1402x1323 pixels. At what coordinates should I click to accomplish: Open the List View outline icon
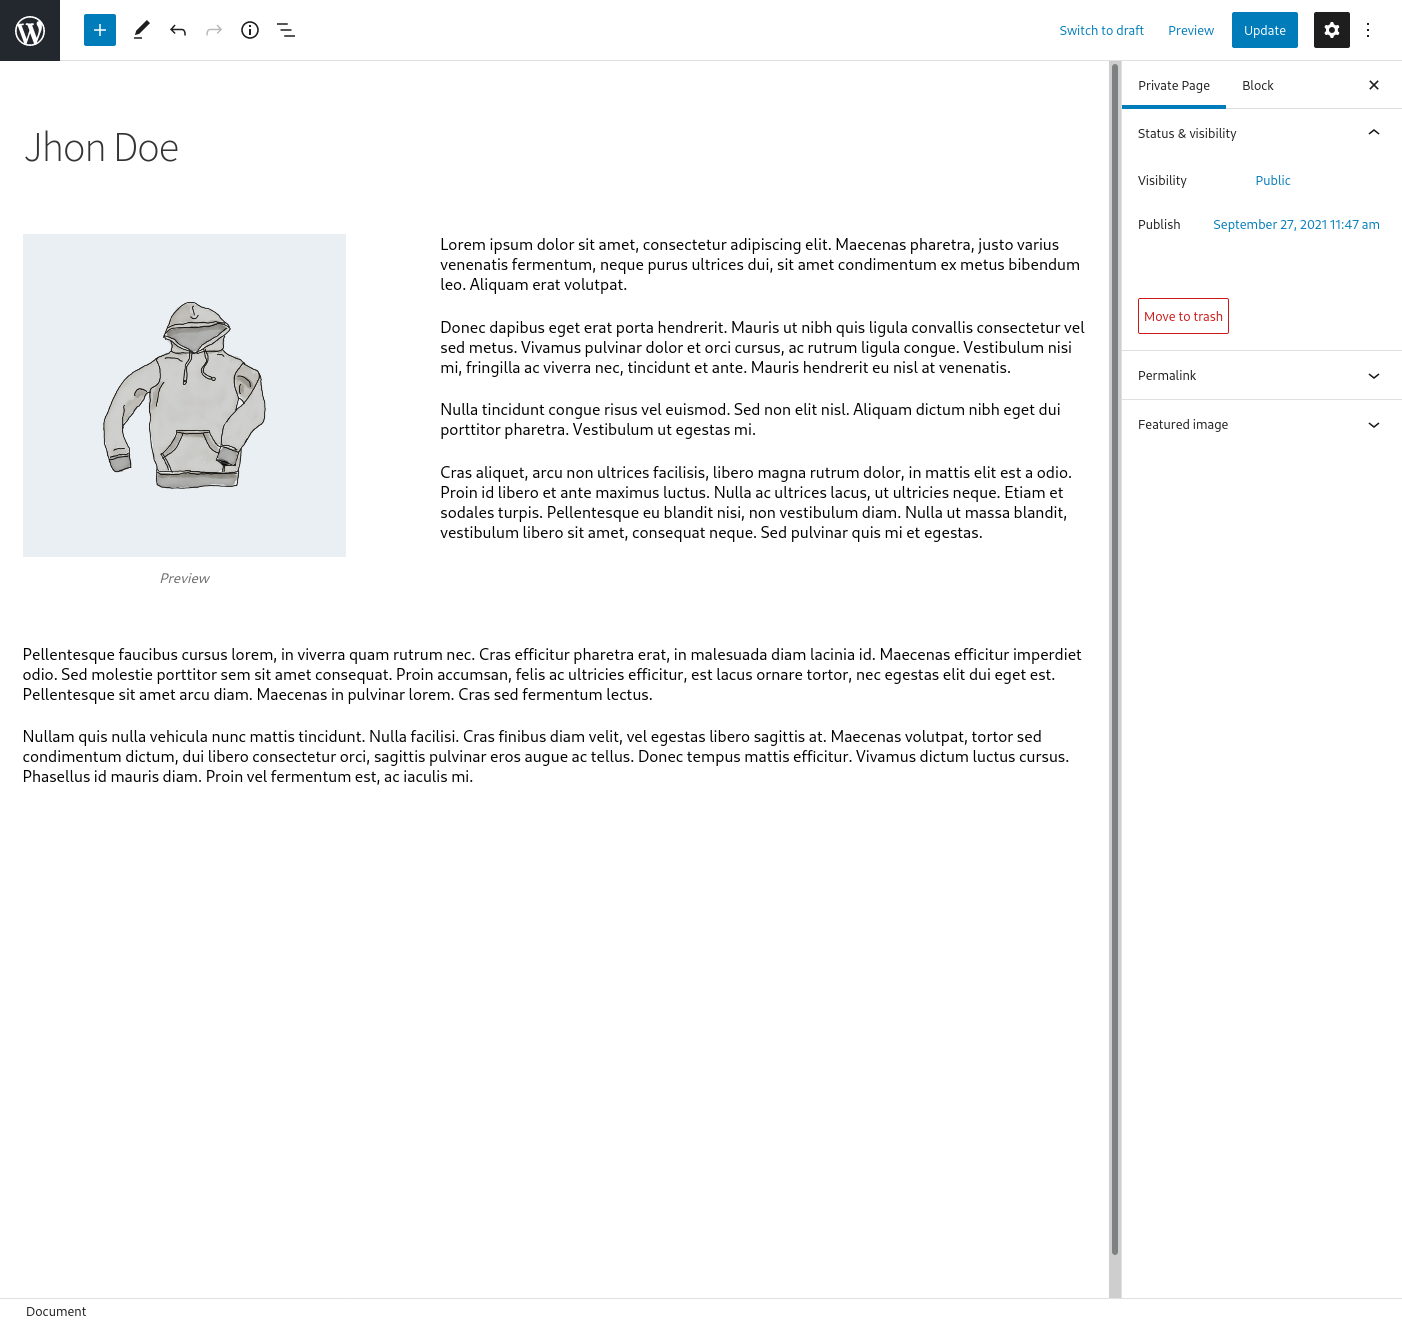286,30
